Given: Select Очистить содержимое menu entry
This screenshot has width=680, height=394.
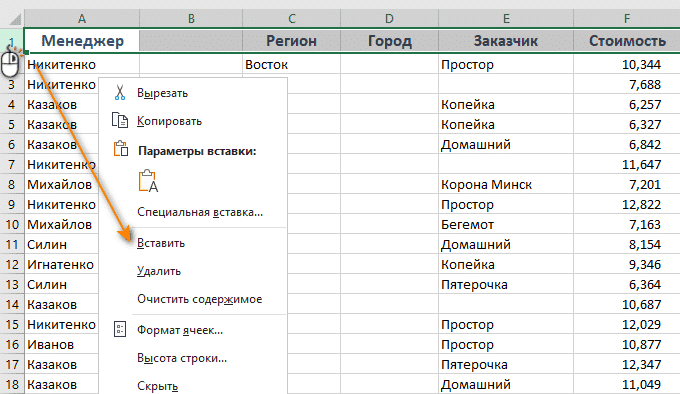Looking at the screenshot, I should coord(199,299).
